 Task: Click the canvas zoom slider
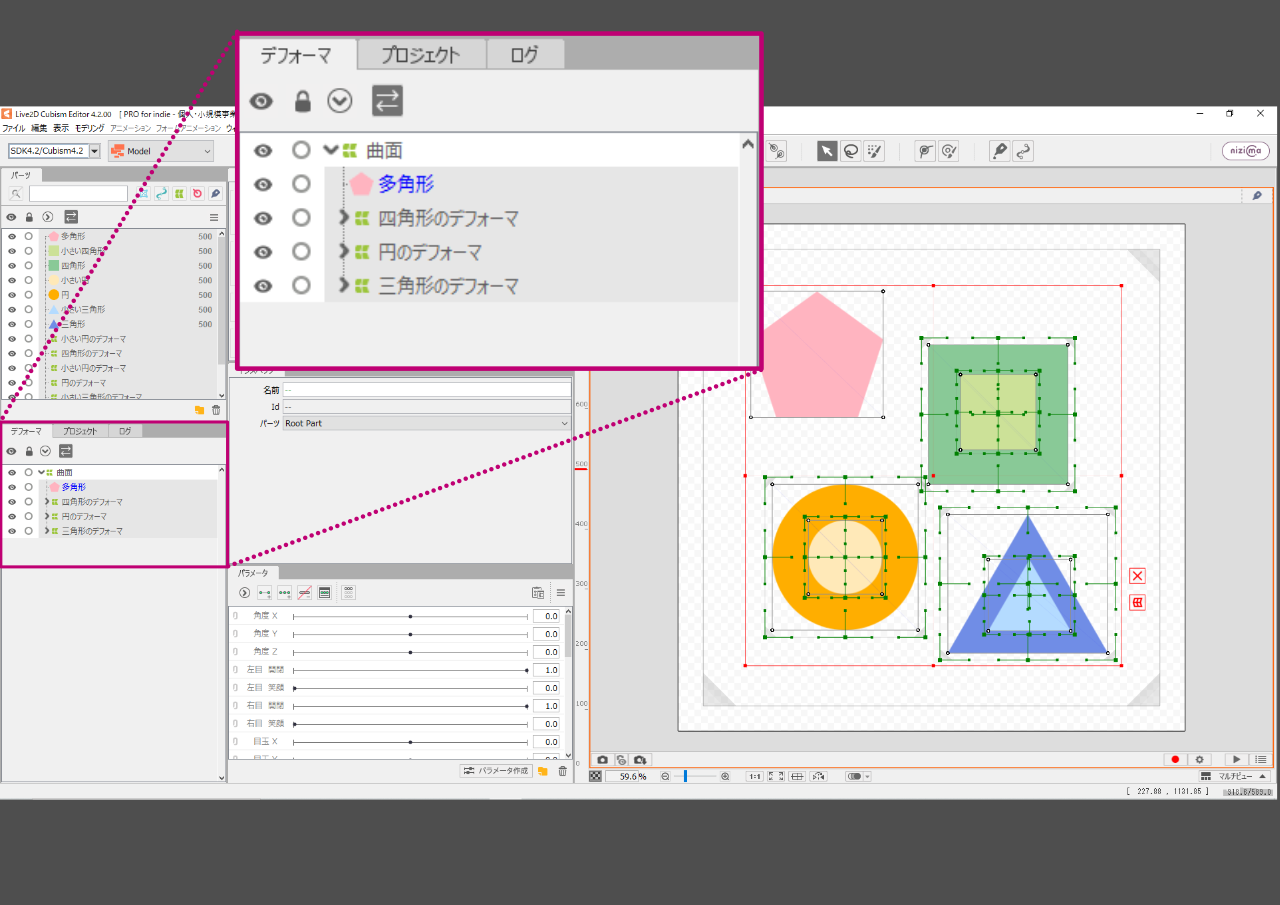(x=695, y=776)
